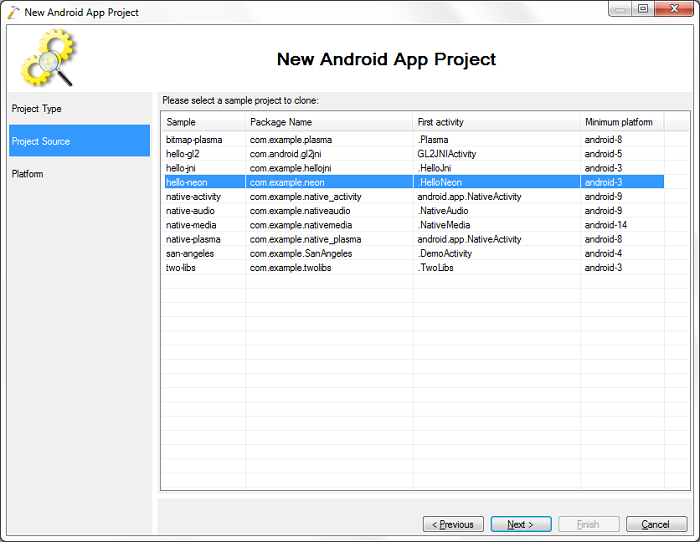Select the Project Source step
This screenshot has height=542, width=700.
pyautogui.click(x=79, y=141)
